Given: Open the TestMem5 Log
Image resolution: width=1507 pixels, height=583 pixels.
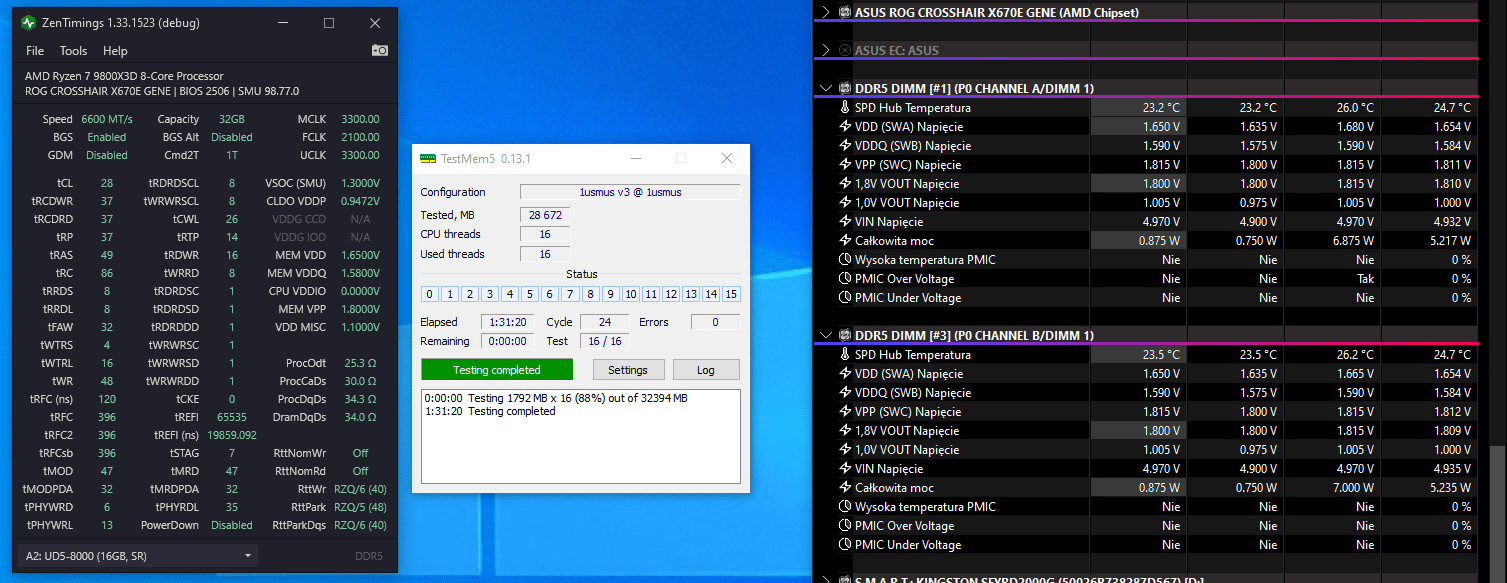Looking at the screenshot, I should [x=706, y=370].
